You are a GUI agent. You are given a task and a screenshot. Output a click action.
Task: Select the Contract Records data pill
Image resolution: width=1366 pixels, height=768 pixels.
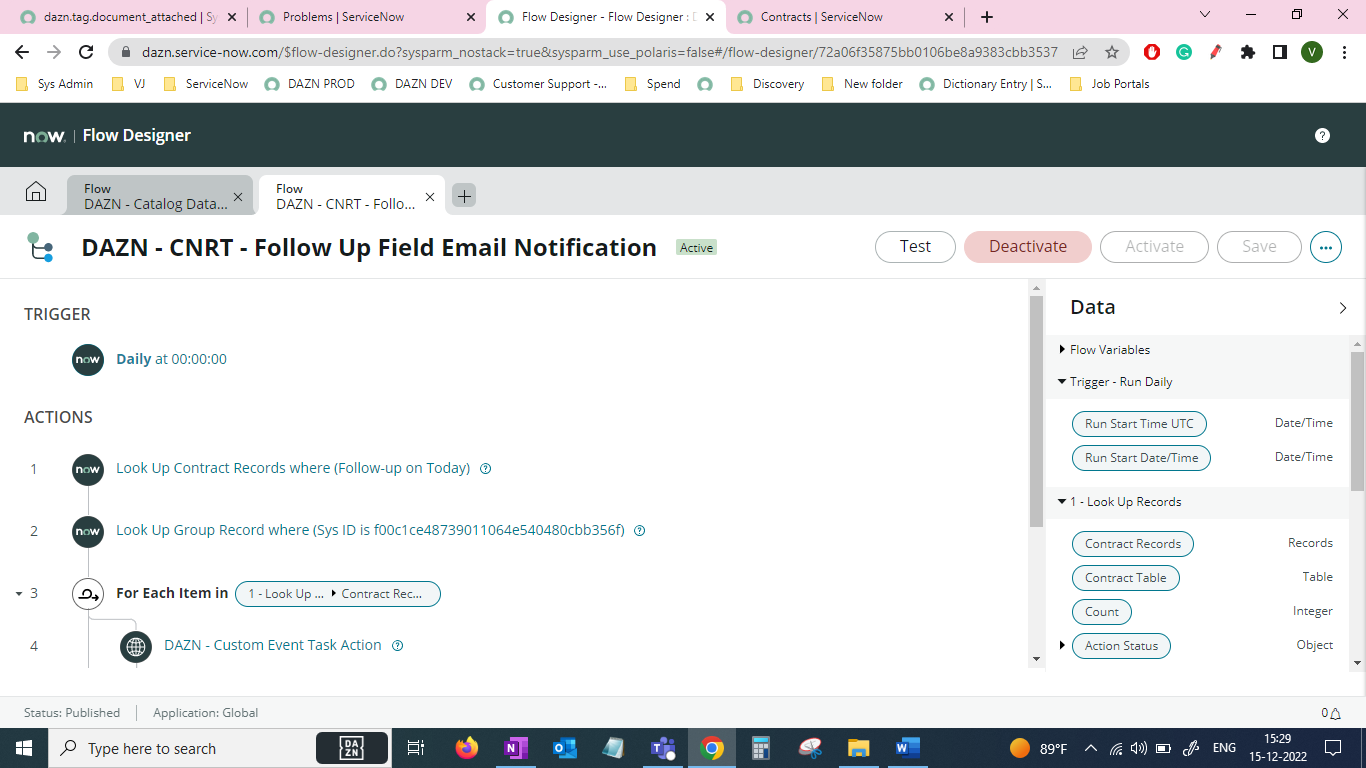(x=1133, y=544)
